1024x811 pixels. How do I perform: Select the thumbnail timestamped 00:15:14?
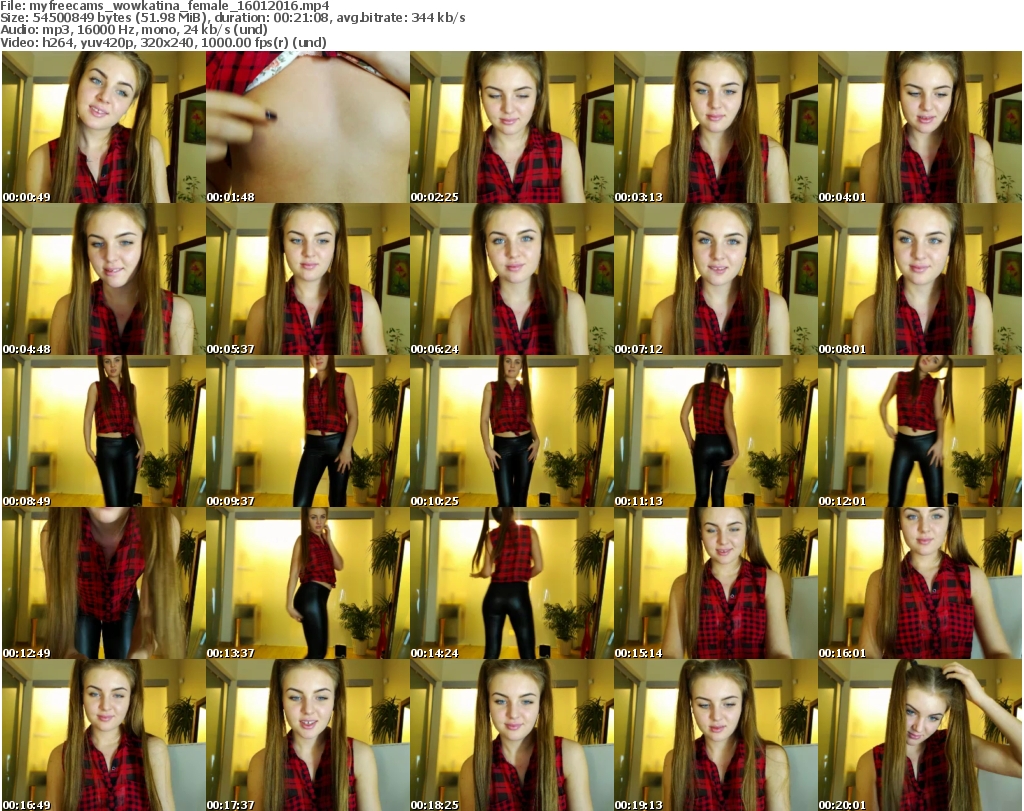(715, 583)
